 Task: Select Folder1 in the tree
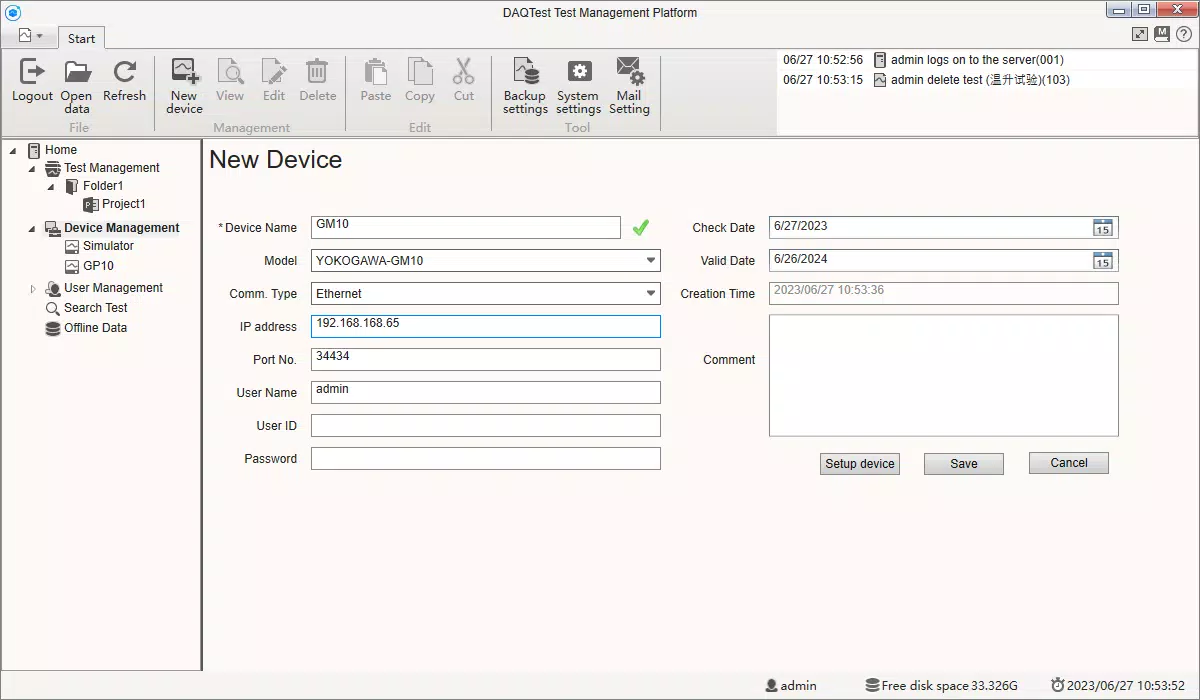click(x=103, y=186)
